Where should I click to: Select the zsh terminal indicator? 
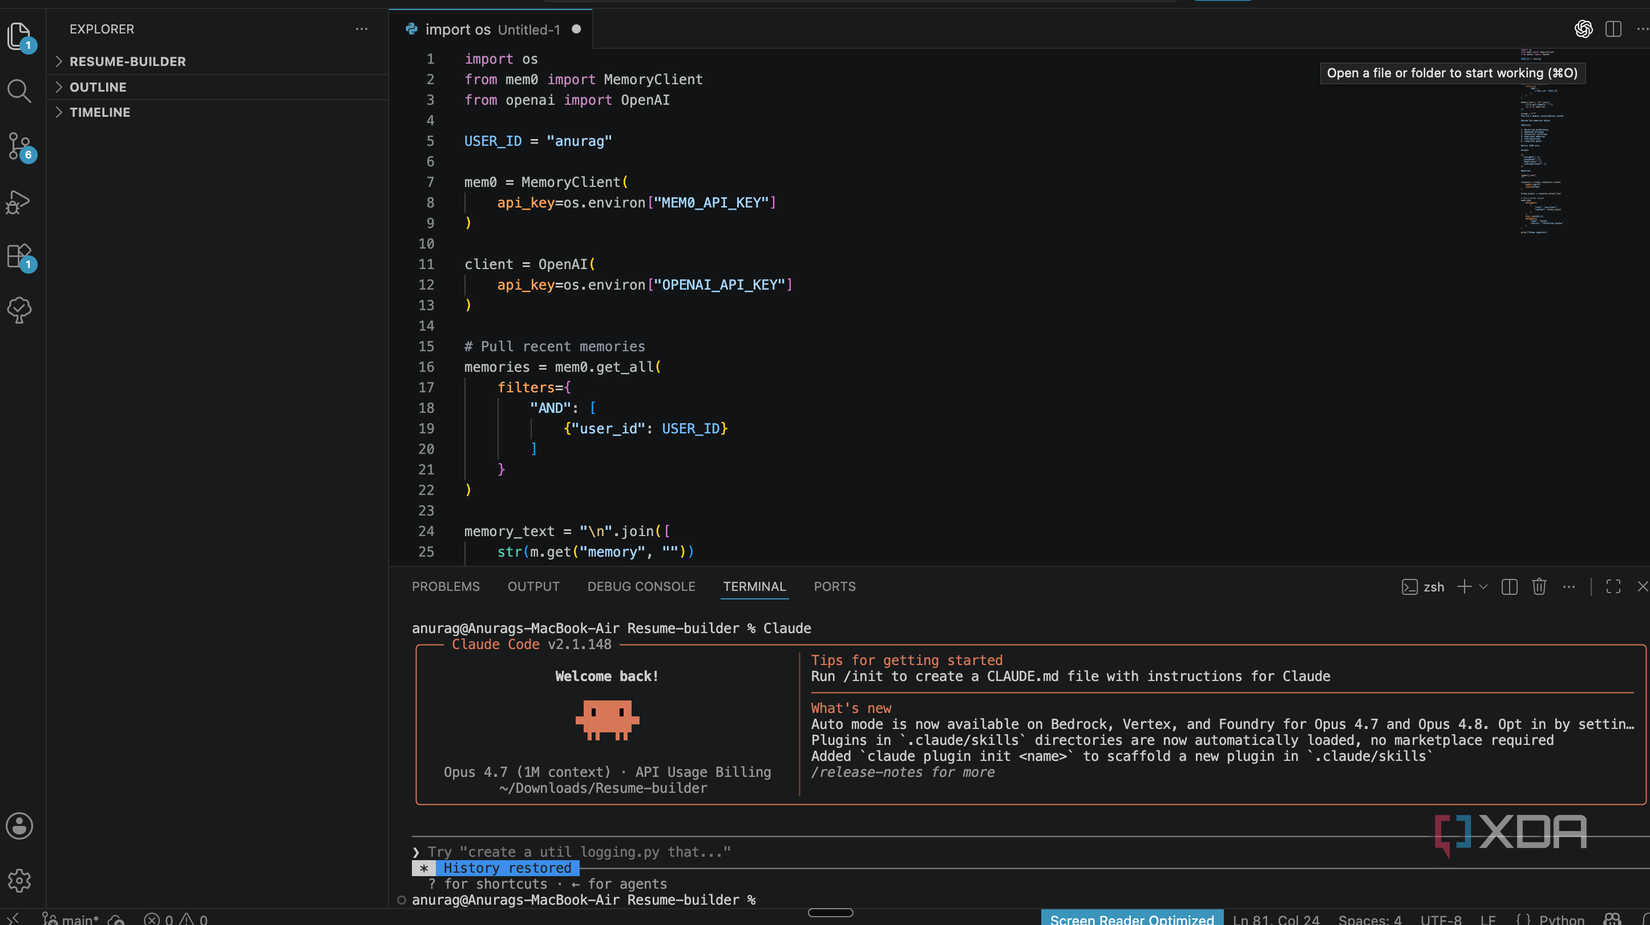coord(1423,587)
